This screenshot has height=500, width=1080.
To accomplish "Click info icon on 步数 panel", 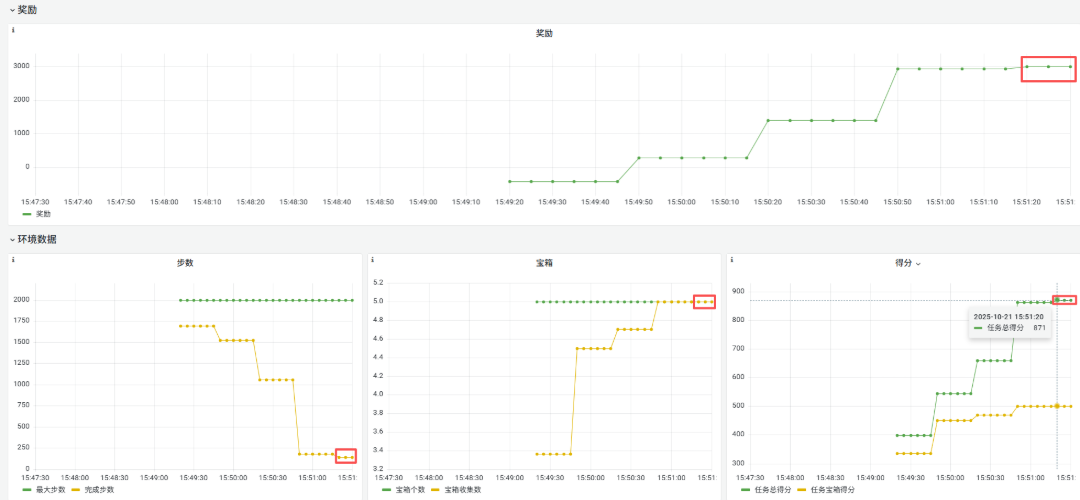I will pyautogui.click(x=13, y=260).
